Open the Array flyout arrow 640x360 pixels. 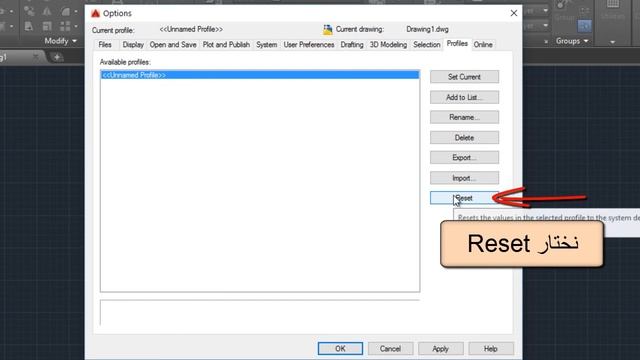pyautogui.click(x=76, y=26)
